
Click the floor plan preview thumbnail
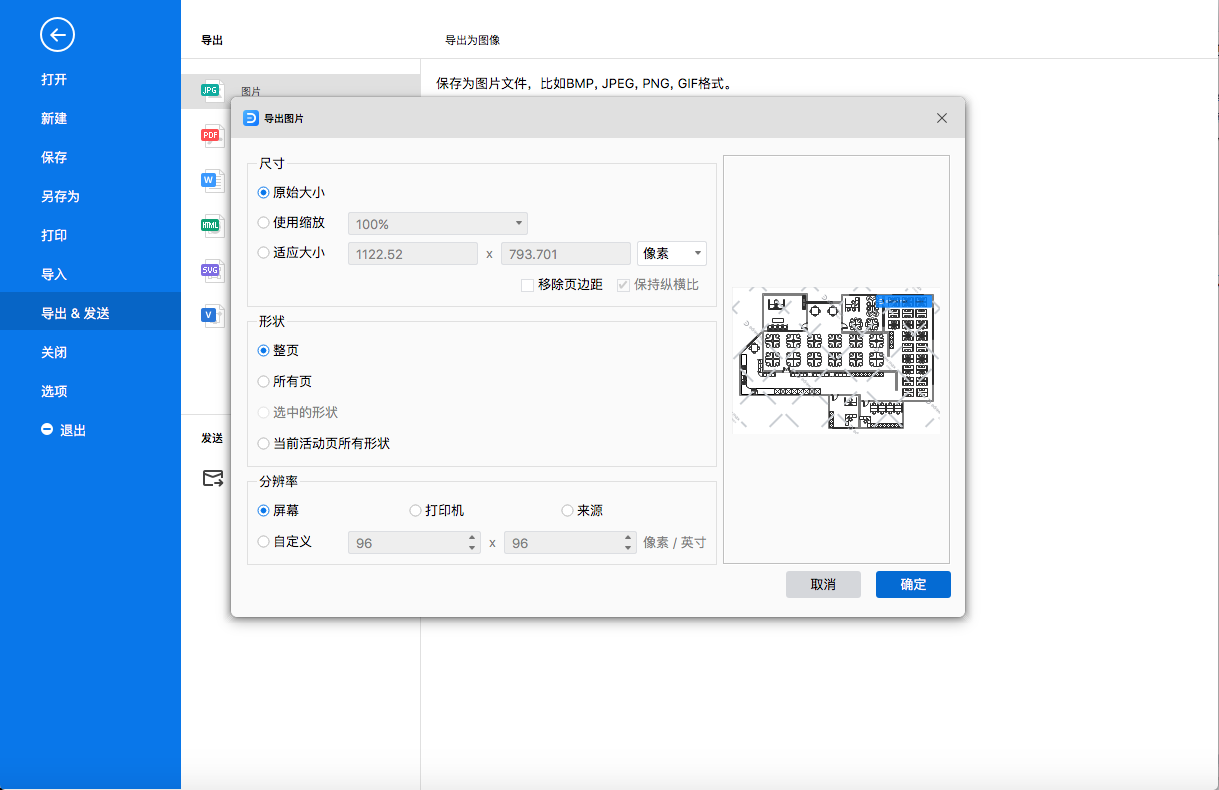(836, 360)
